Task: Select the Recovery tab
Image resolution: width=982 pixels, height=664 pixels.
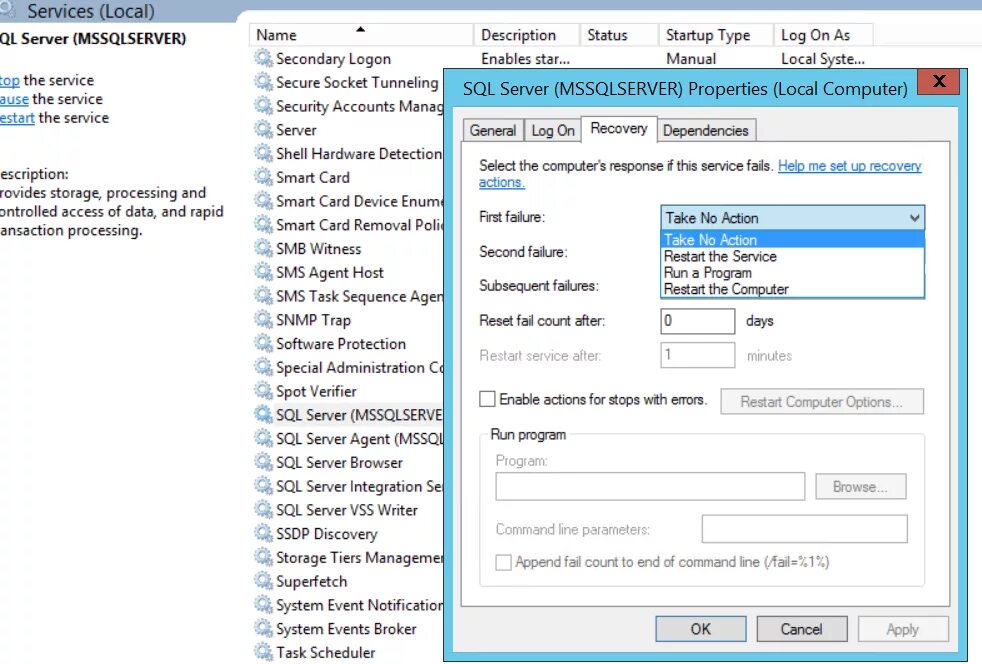Action: point(619,128)
